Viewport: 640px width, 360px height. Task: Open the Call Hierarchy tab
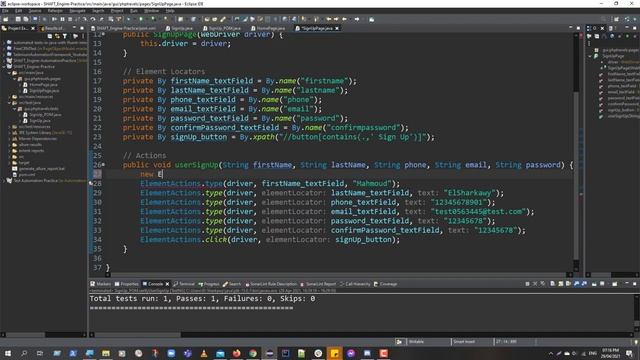pos(355,284)
